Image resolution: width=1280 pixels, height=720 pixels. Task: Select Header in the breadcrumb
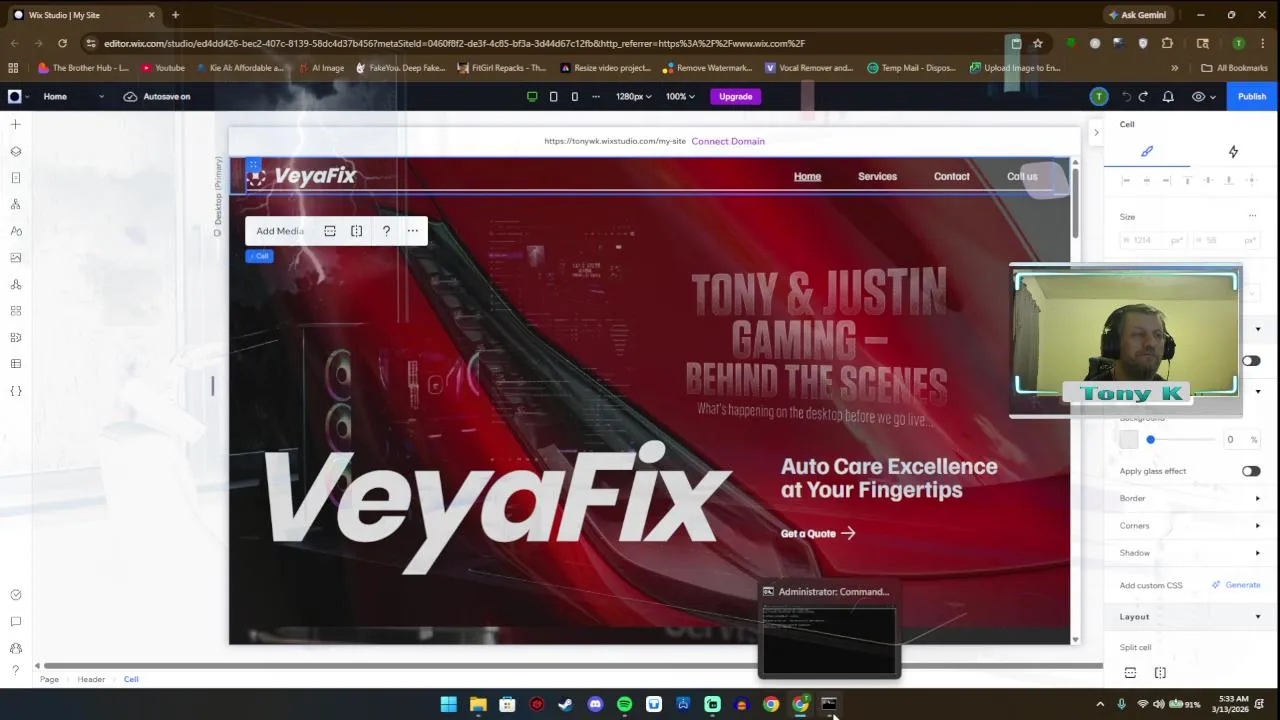pyautogui.click(x=91, y=679)
